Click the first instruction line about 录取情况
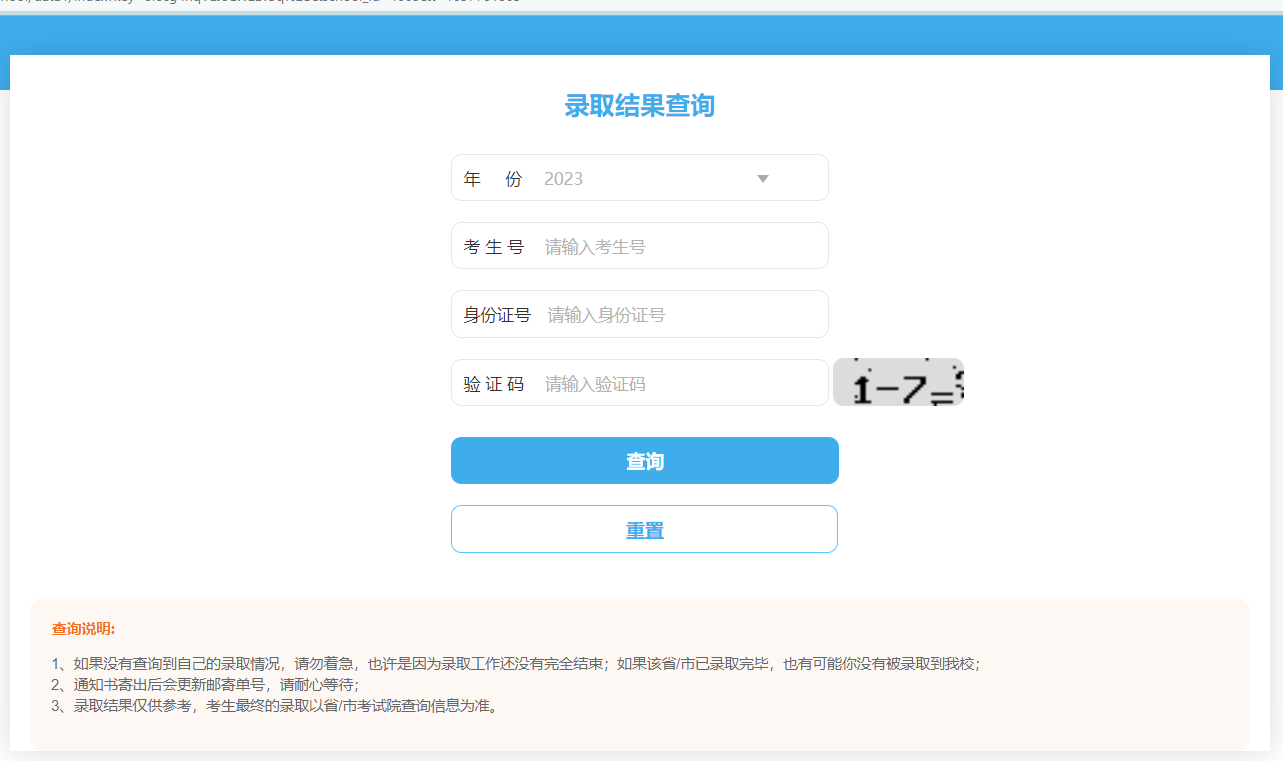 [x=516, y=664]
